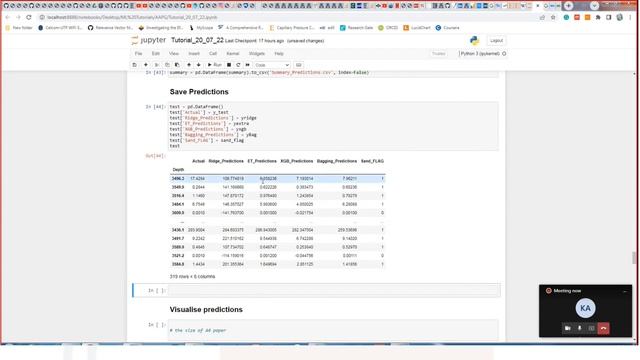Viewport: 640px width, 360px height.
Task: Insert cell below using plus icon
Action: [x=146, y=65]
